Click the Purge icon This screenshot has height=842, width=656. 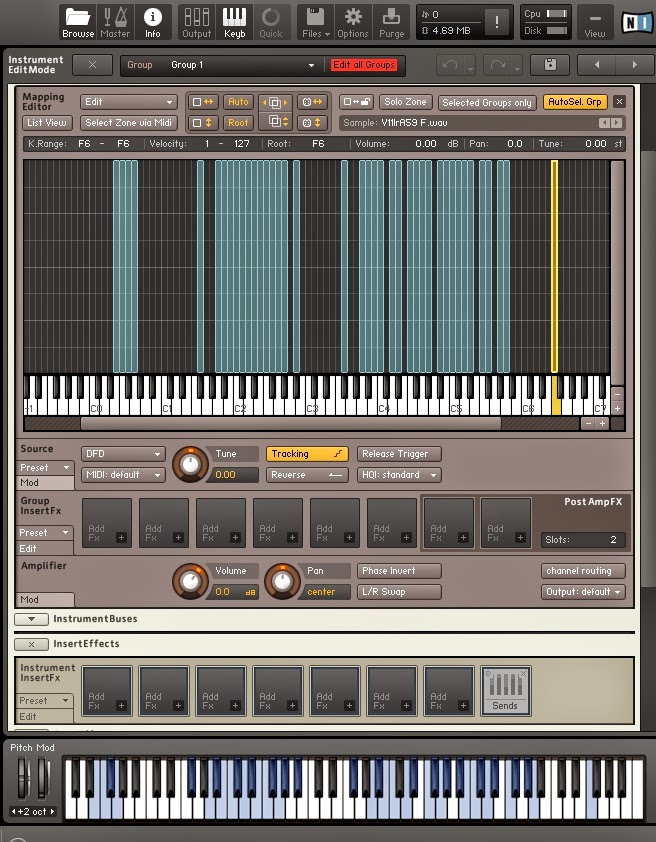pyautogui.click(x=392, y=21)
